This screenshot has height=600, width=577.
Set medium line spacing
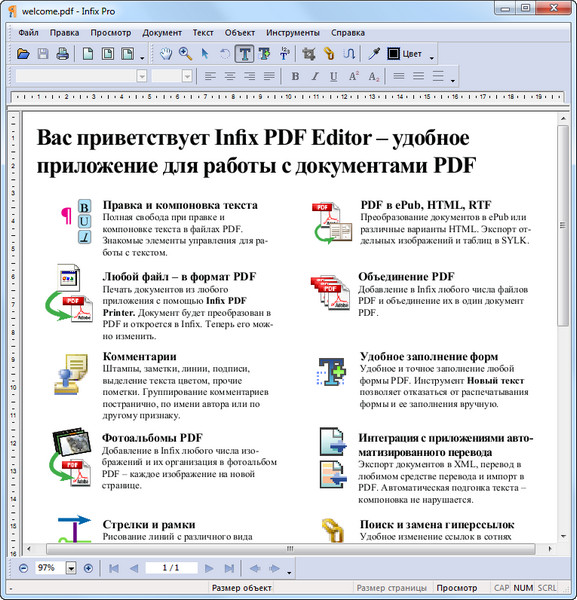coord(418,76)
